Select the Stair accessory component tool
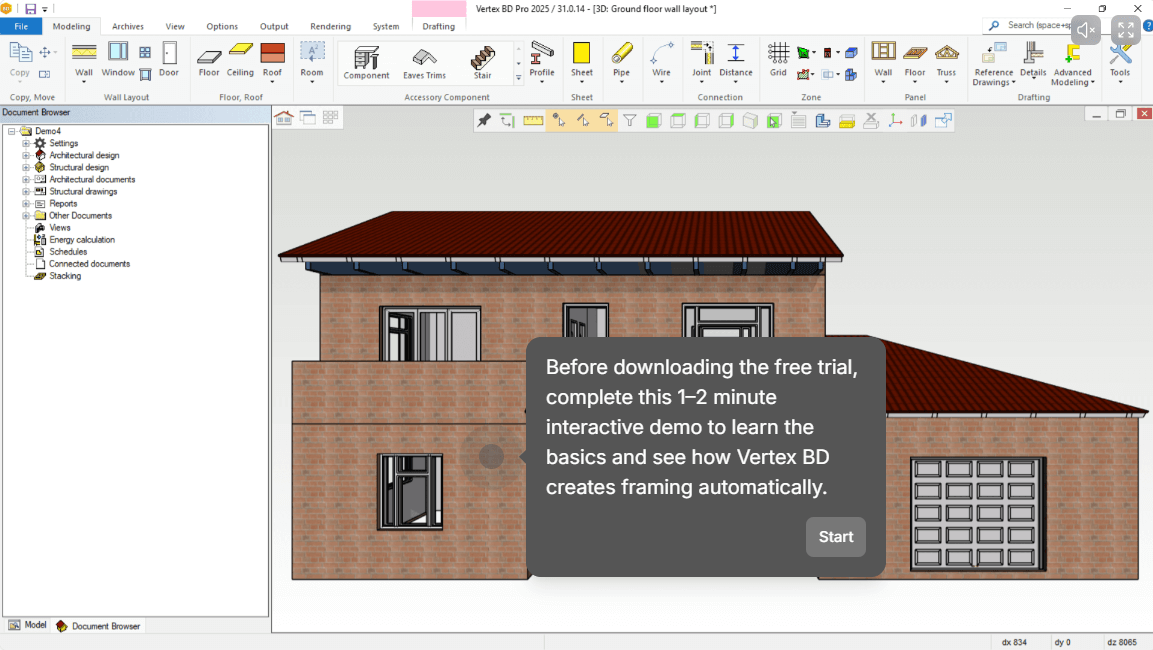Viewport: 1153px width, 650px height. pyautogui.click(x=483, y=61)
